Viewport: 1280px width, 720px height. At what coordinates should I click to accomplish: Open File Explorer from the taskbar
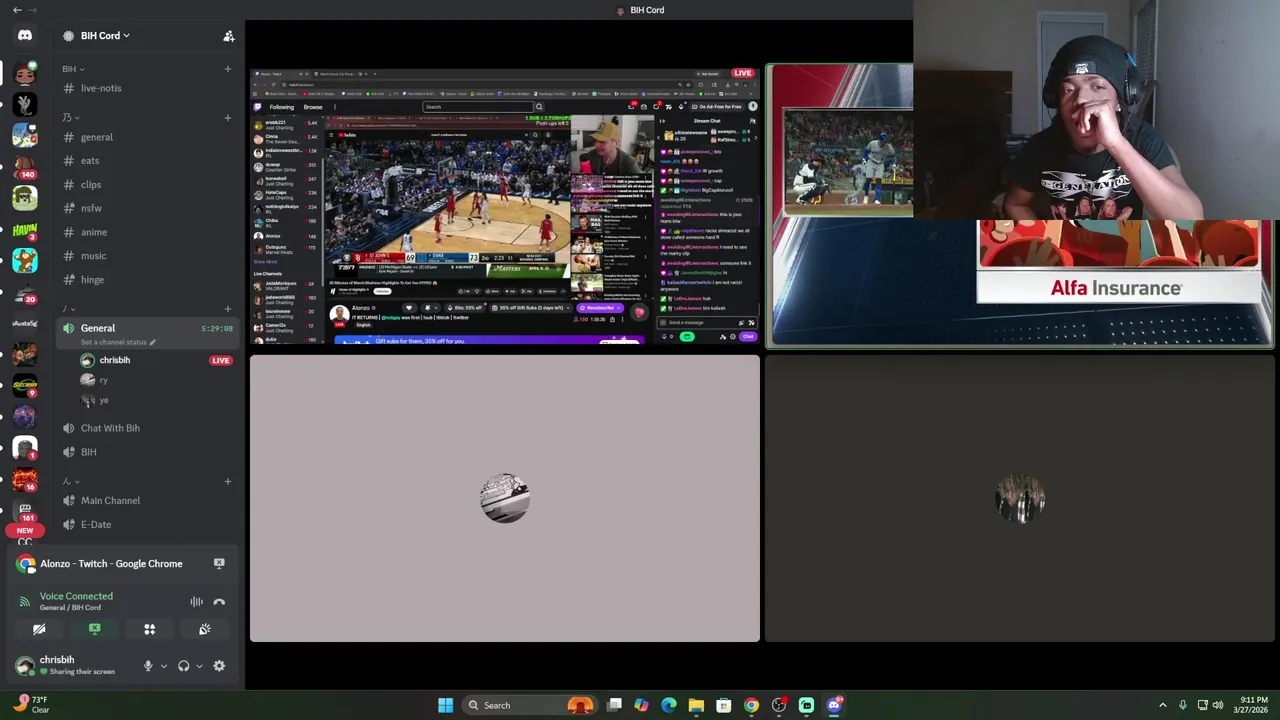tap(696, 705)
